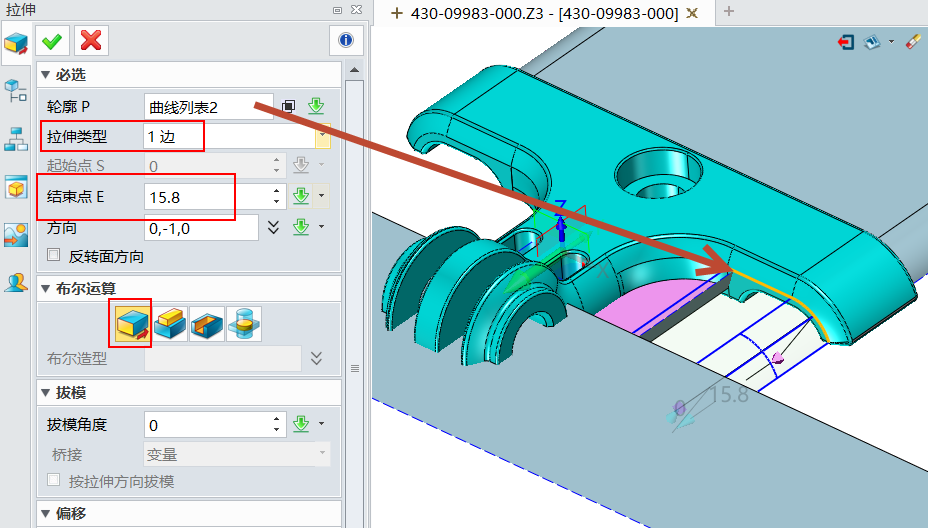Enable the 反转面方向 checkbox
This screenshot has height=528, width=928.
(x=54, y=256)
